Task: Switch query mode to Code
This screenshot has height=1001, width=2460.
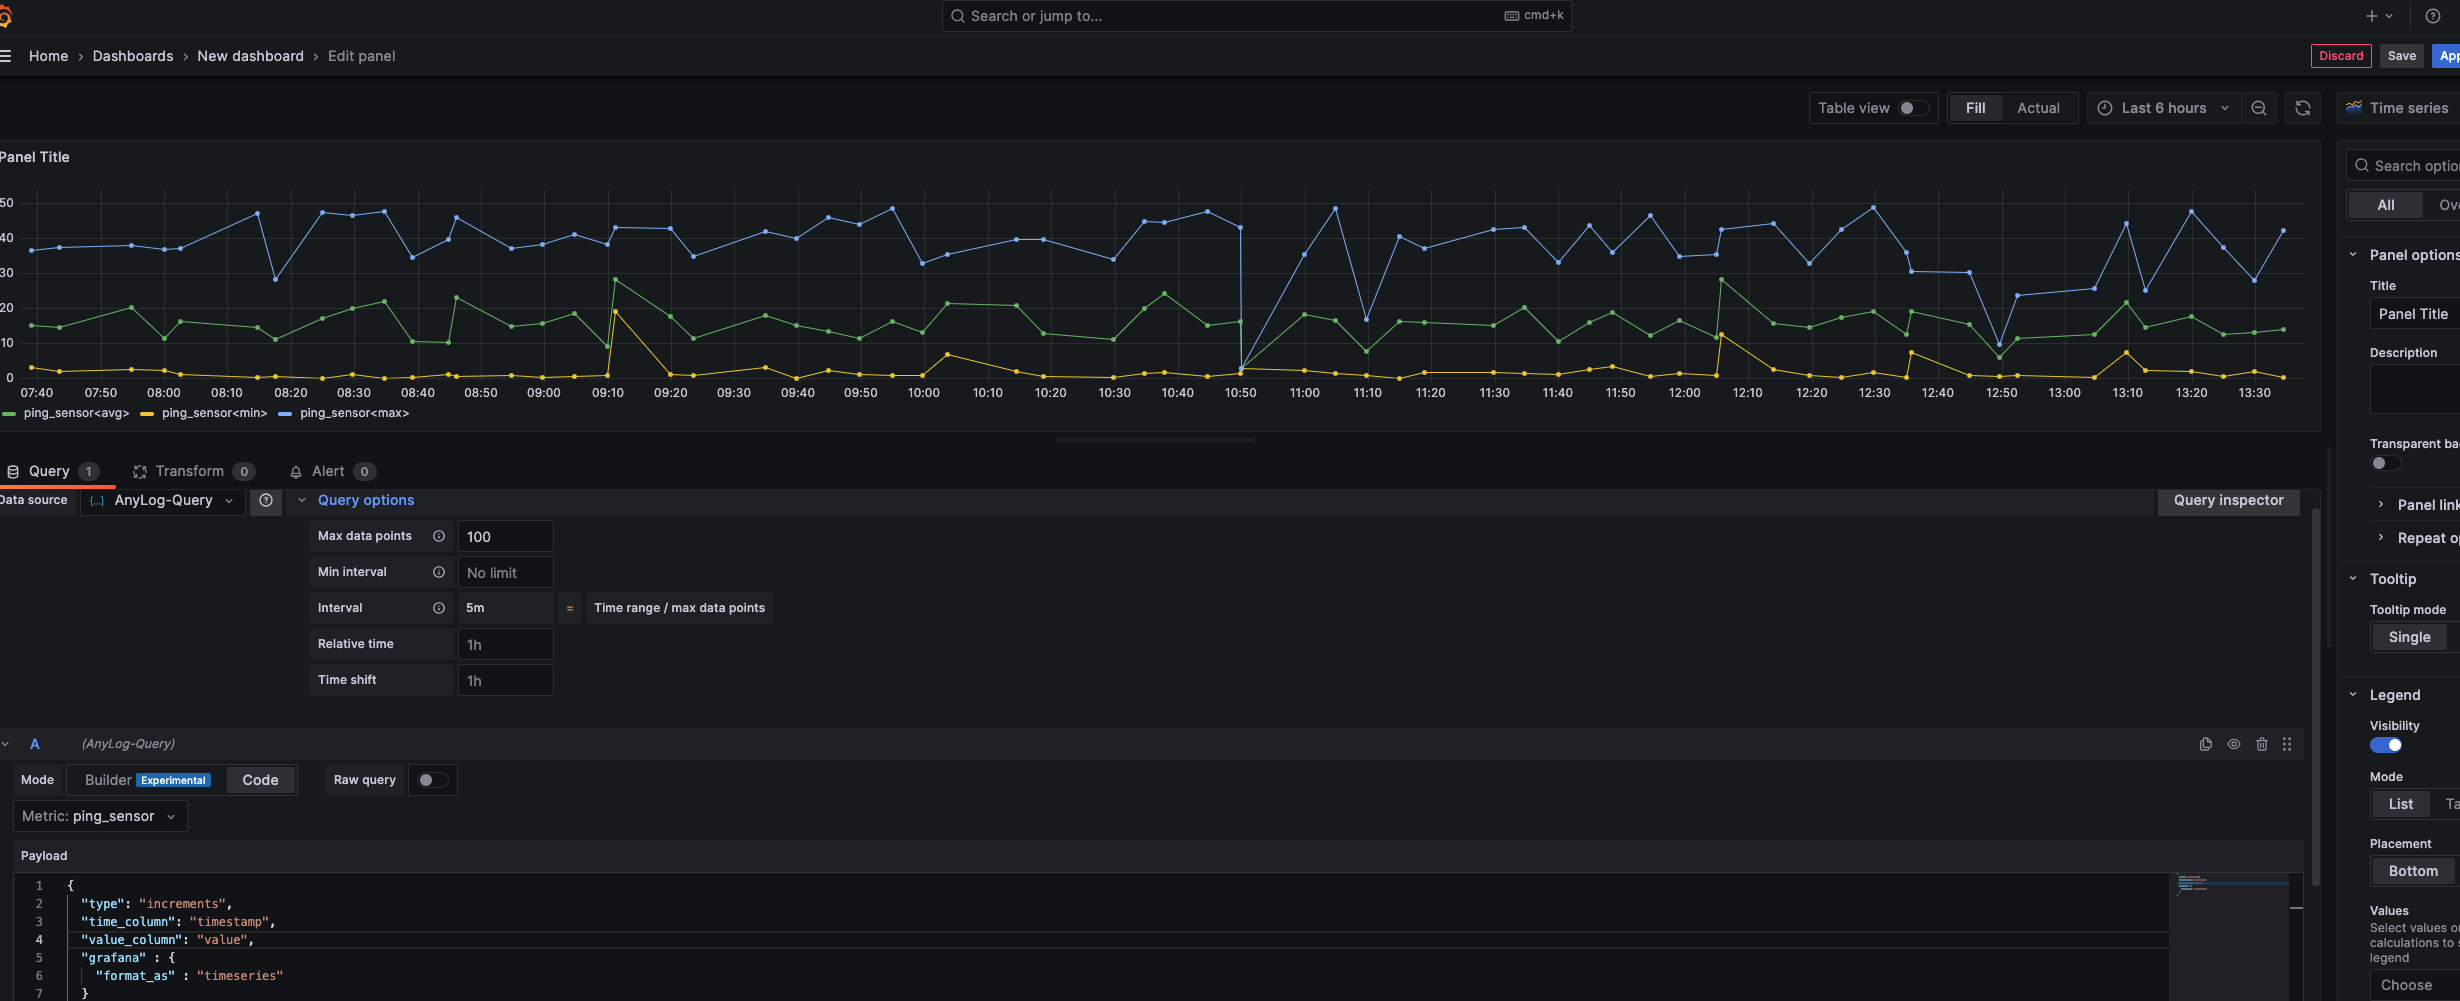Action: pyautogui.click(x=260, y=780)
